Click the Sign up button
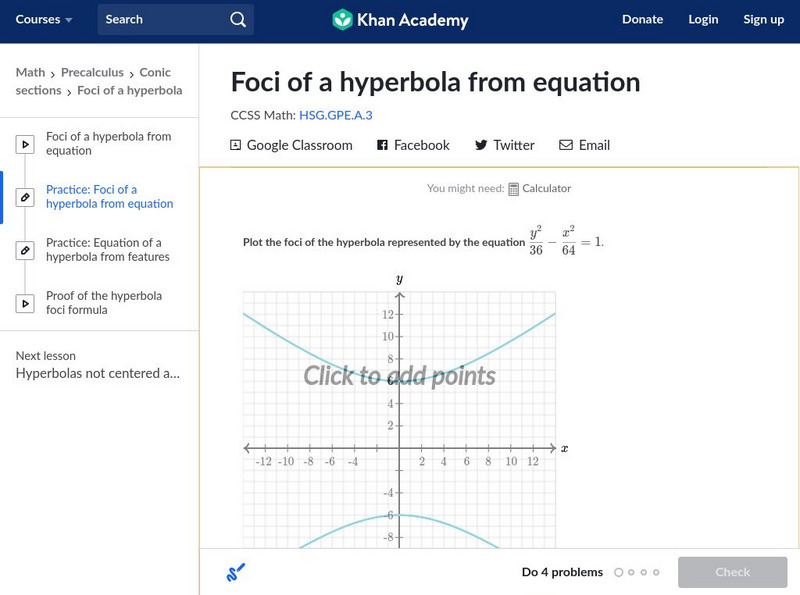The height and width of the screenshot is (595, 800). [x=763, y=19]
